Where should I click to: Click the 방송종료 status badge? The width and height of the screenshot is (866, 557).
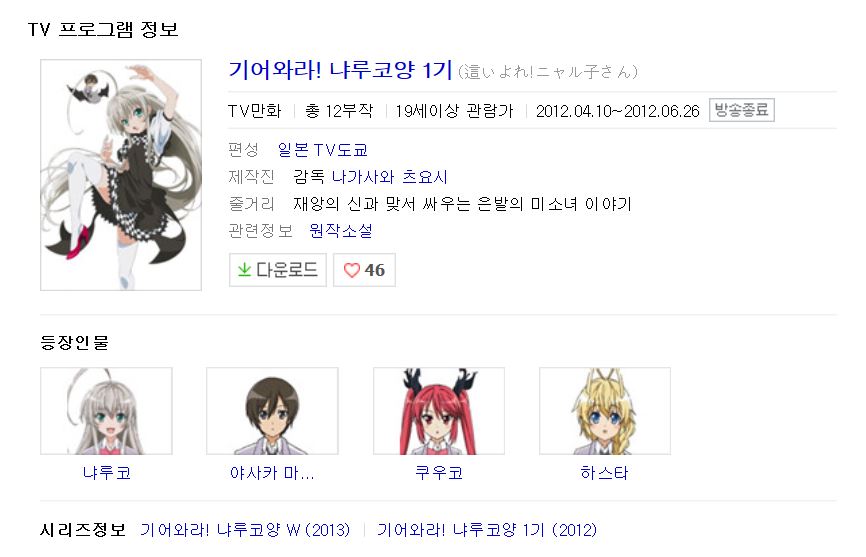point(742,110)
